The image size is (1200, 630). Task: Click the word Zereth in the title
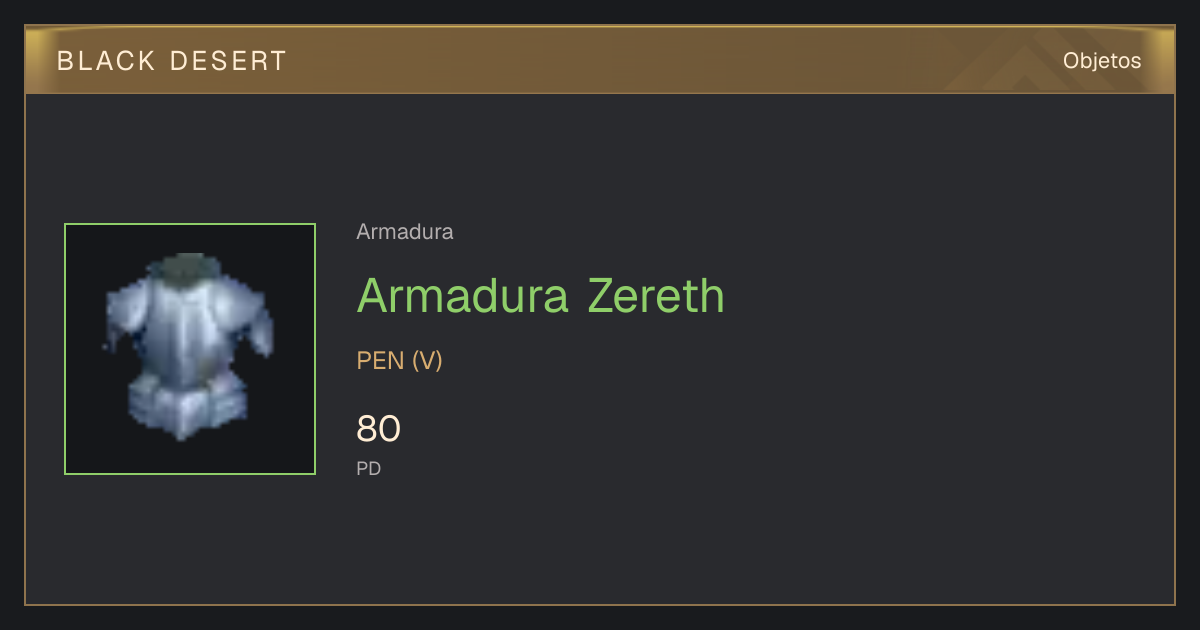655,295
